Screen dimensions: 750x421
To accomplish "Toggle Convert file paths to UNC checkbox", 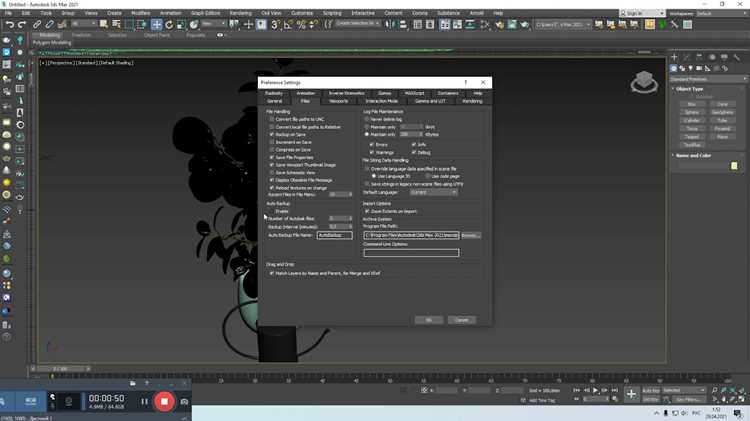I will tap(272, 119).
